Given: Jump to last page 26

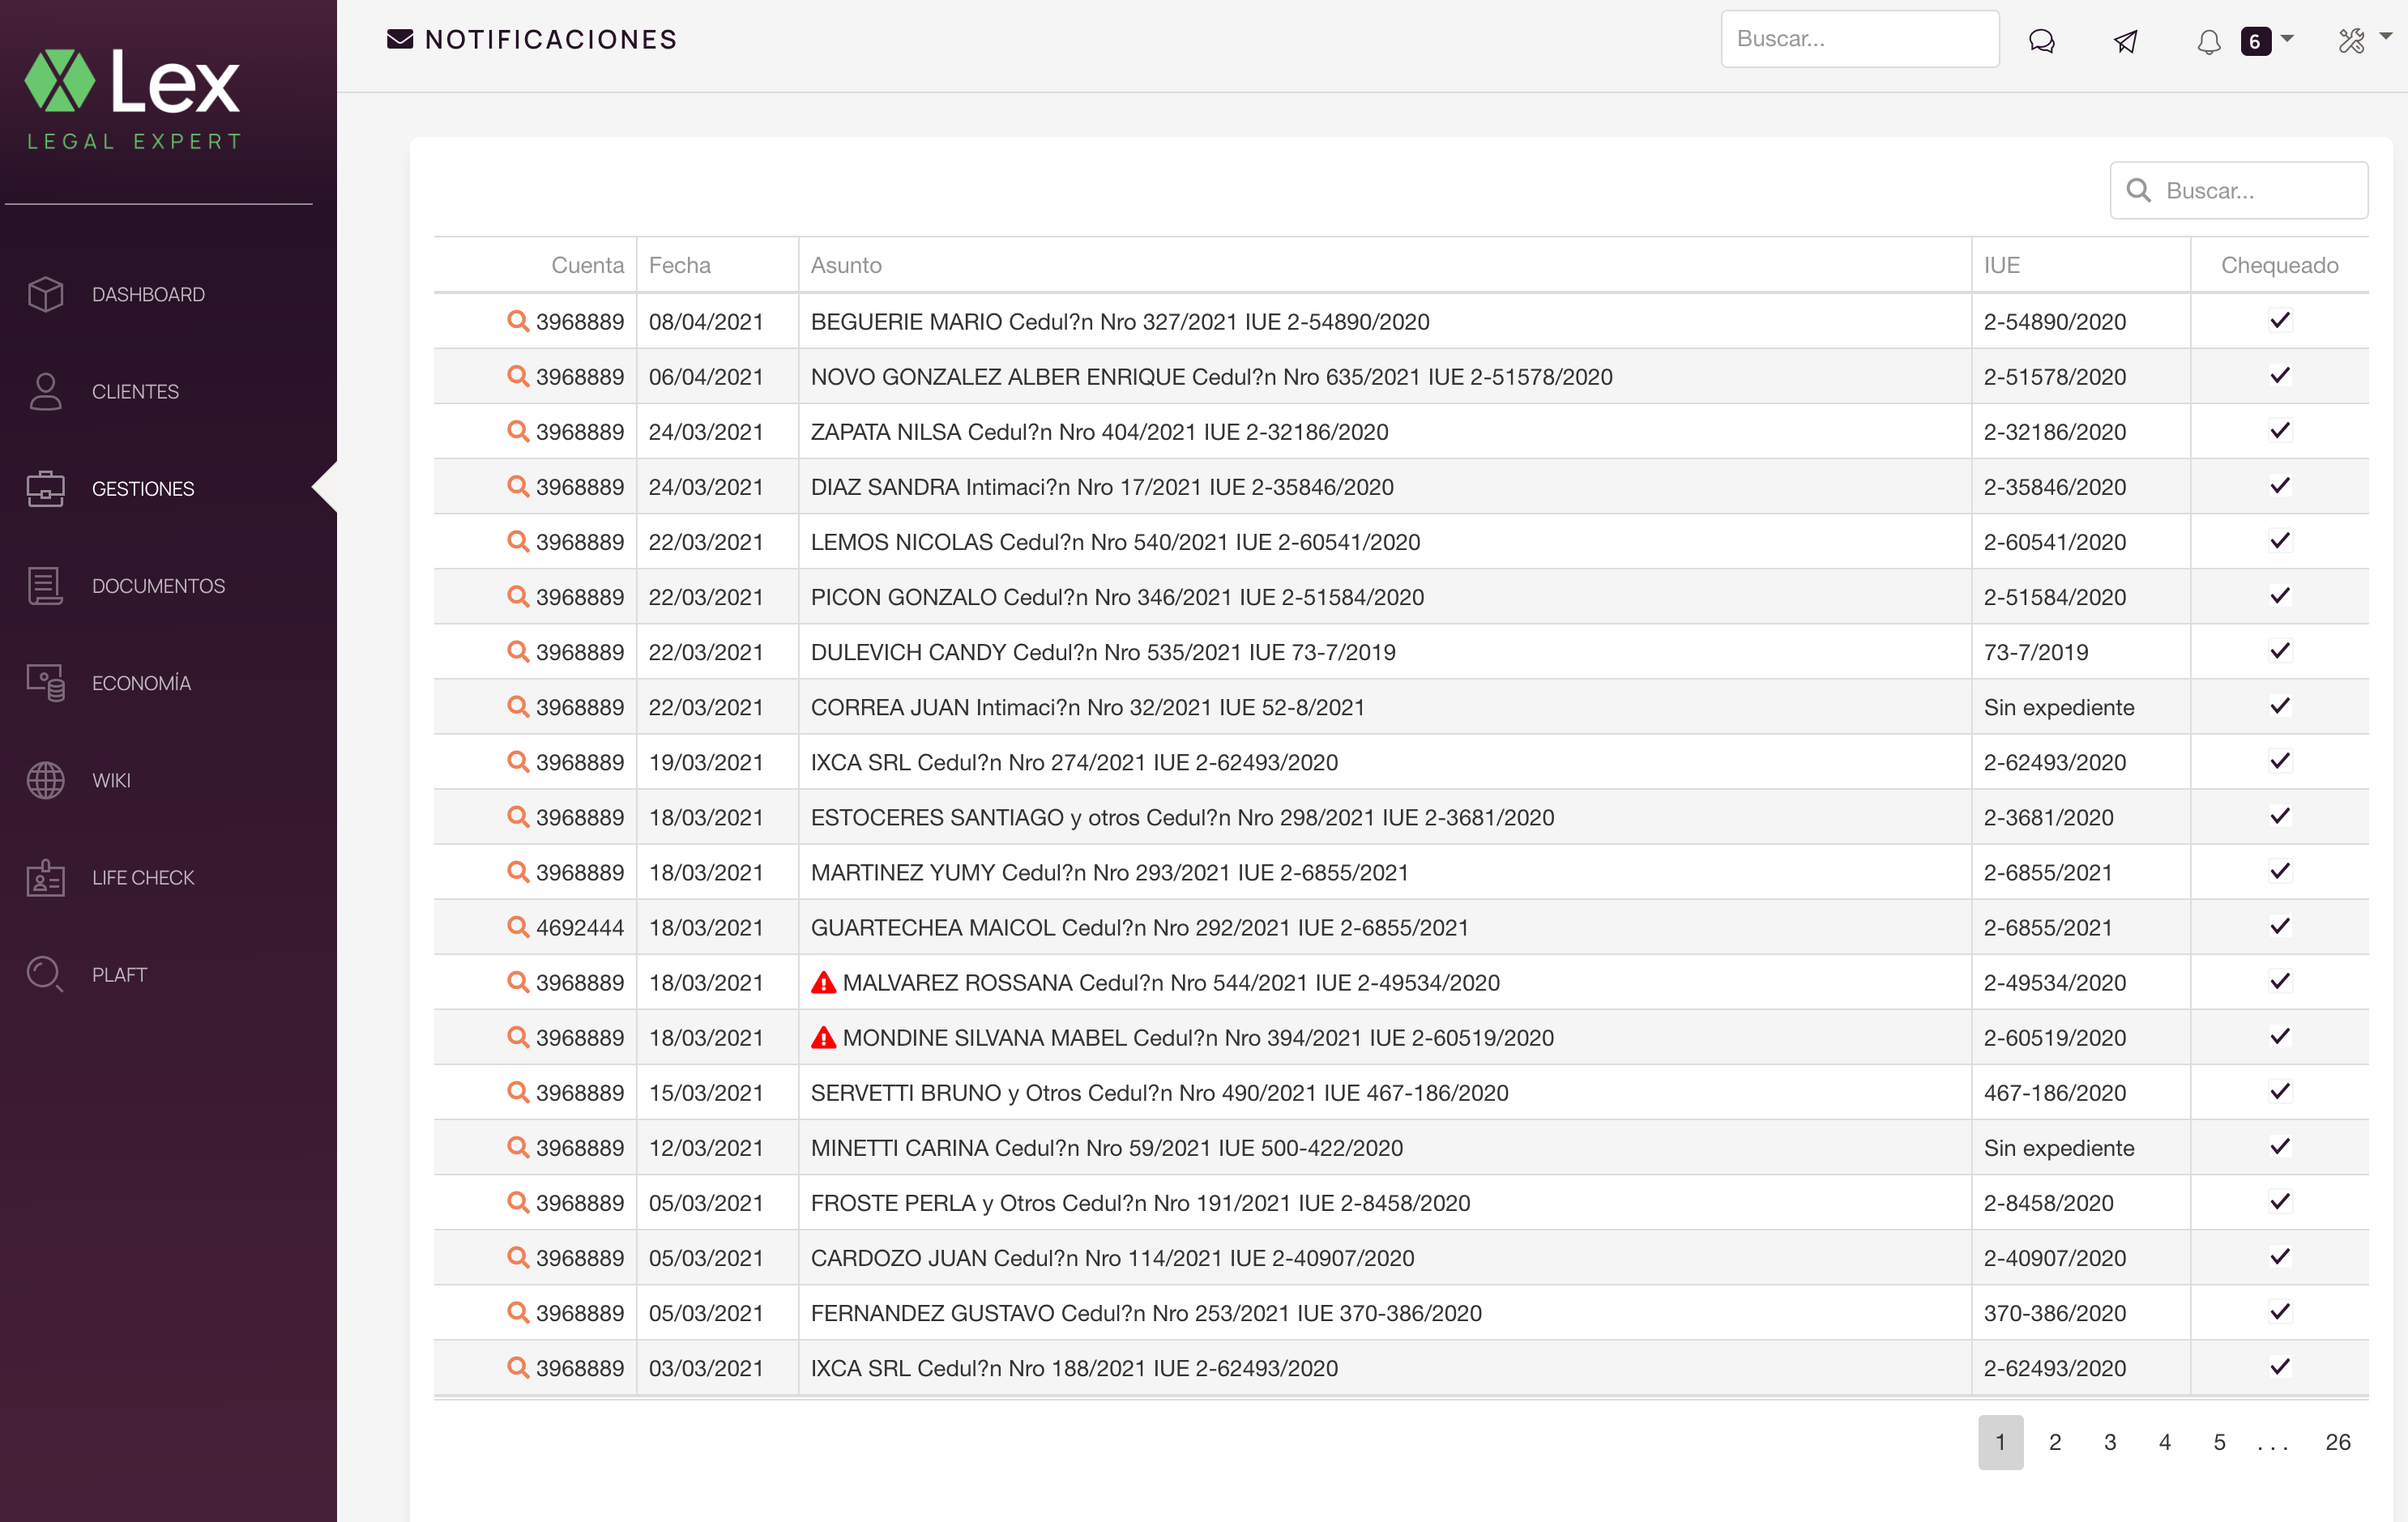Looking at the screenshot, I should click(2338, 1442).
